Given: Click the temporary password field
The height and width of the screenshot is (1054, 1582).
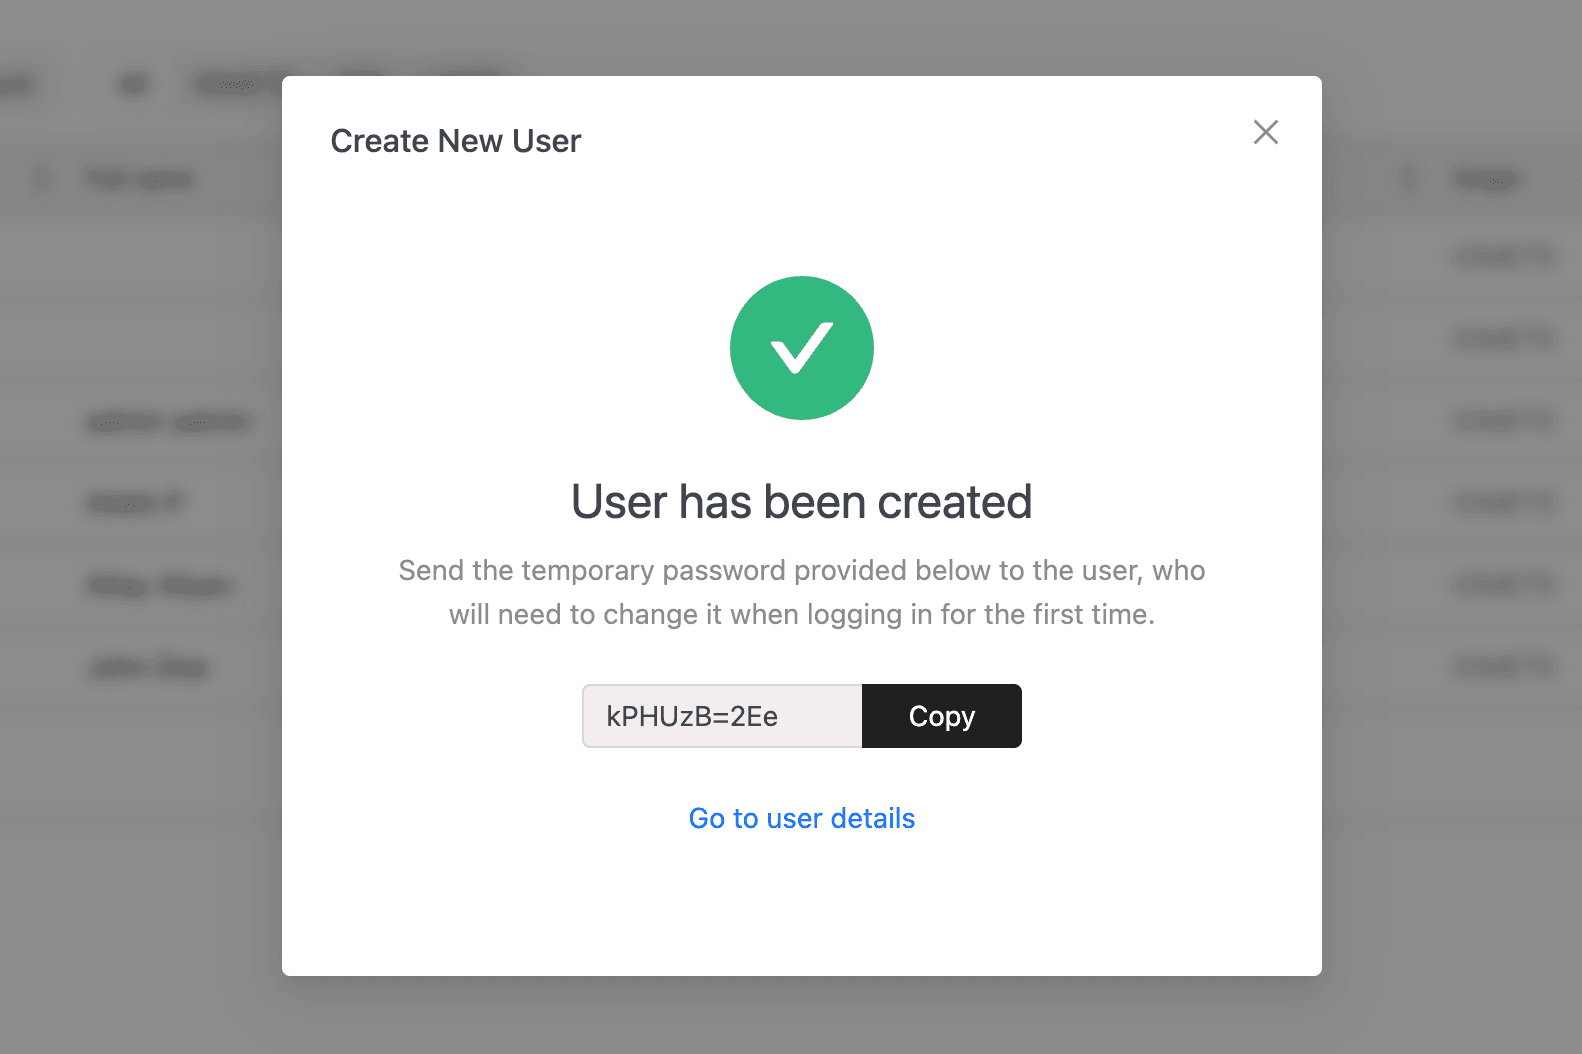Looking at the screenshot, I should point(722,716).
